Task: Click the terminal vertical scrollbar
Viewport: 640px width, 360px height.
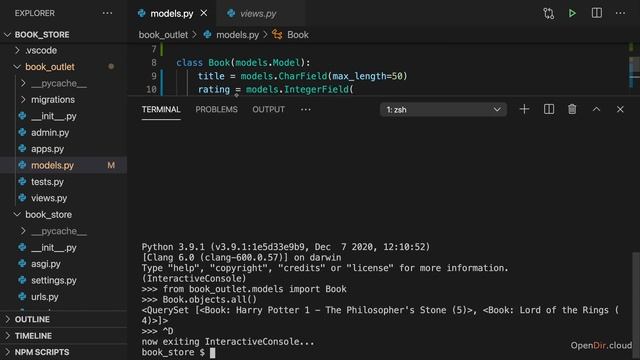Action: coord(636,305)
